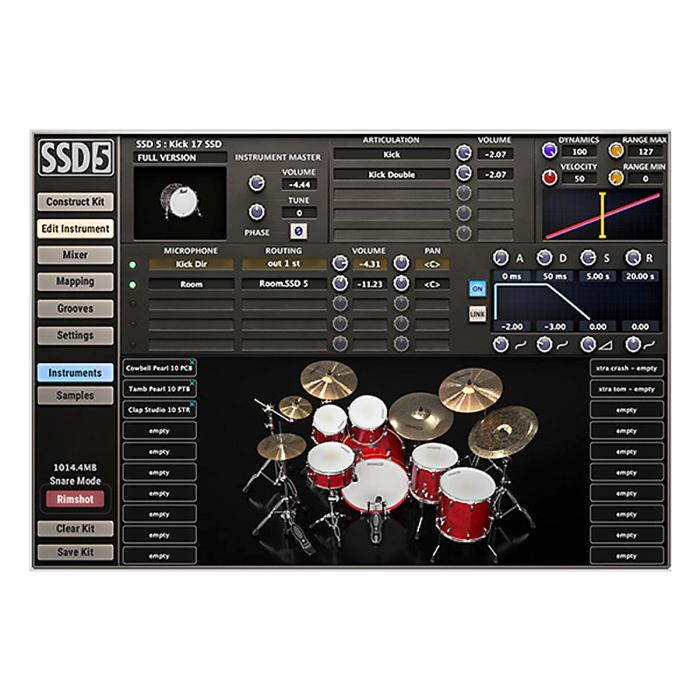Viewport: 700px width, 700px height.
Task: Click the SSD5 logo
Action: 75,157
